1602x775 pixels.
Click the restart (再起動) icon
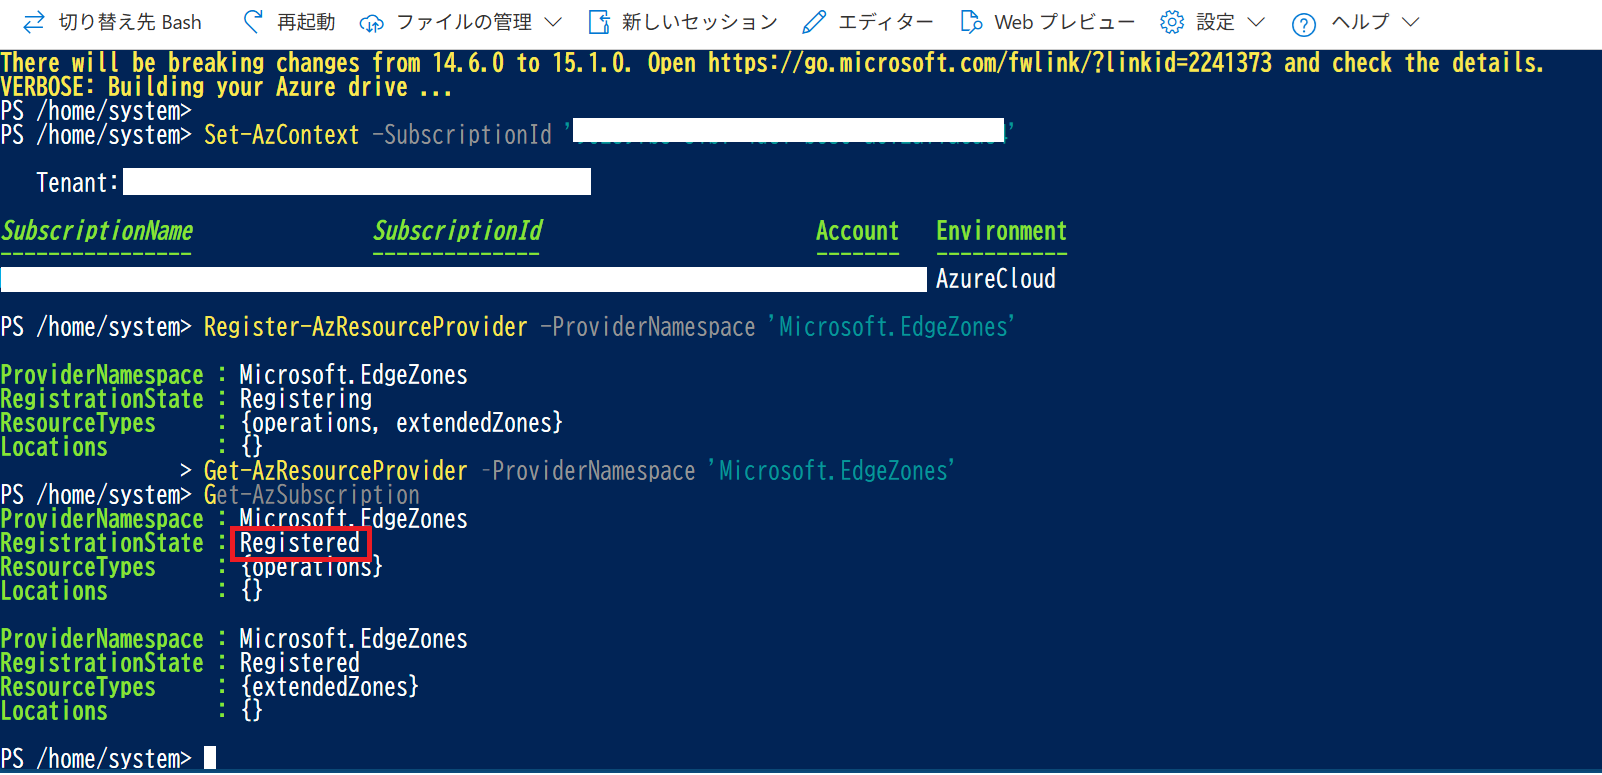tap(254, 22)
